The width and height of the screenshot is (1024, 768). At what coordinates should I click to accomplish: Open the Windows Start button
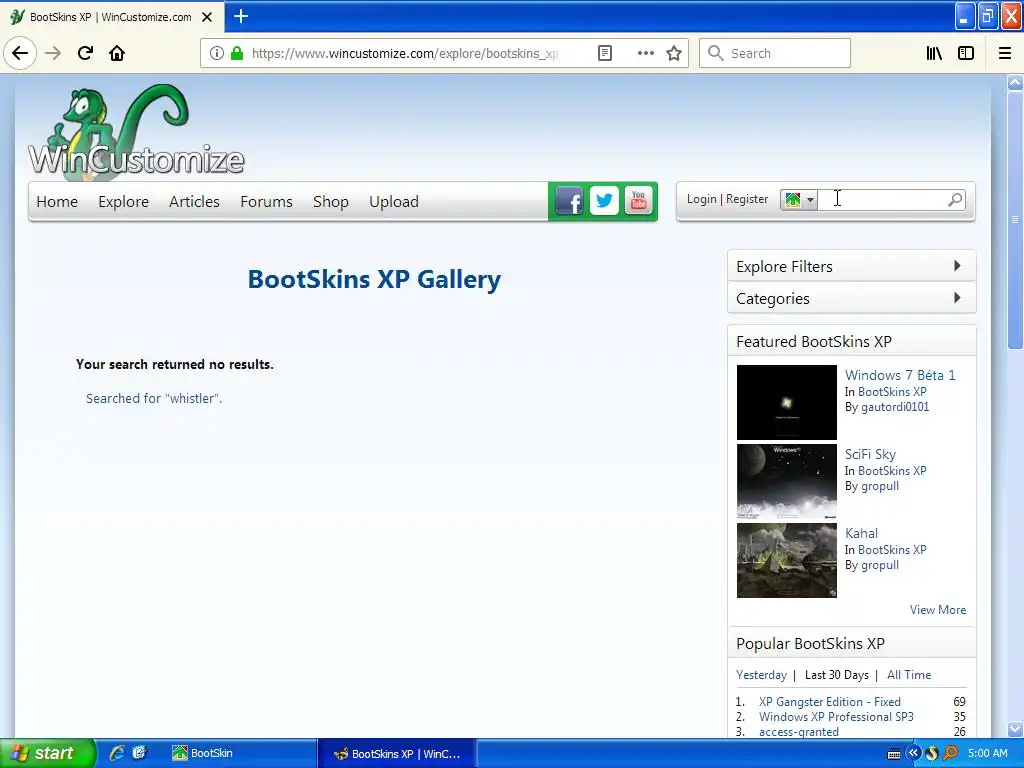48,754
